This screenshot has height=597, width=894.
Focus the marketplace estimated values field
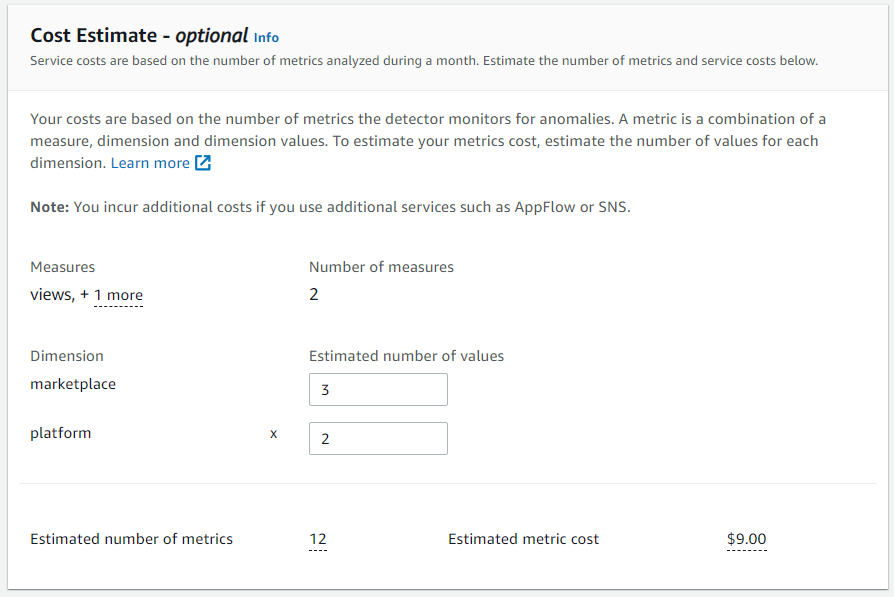point(378,389)
